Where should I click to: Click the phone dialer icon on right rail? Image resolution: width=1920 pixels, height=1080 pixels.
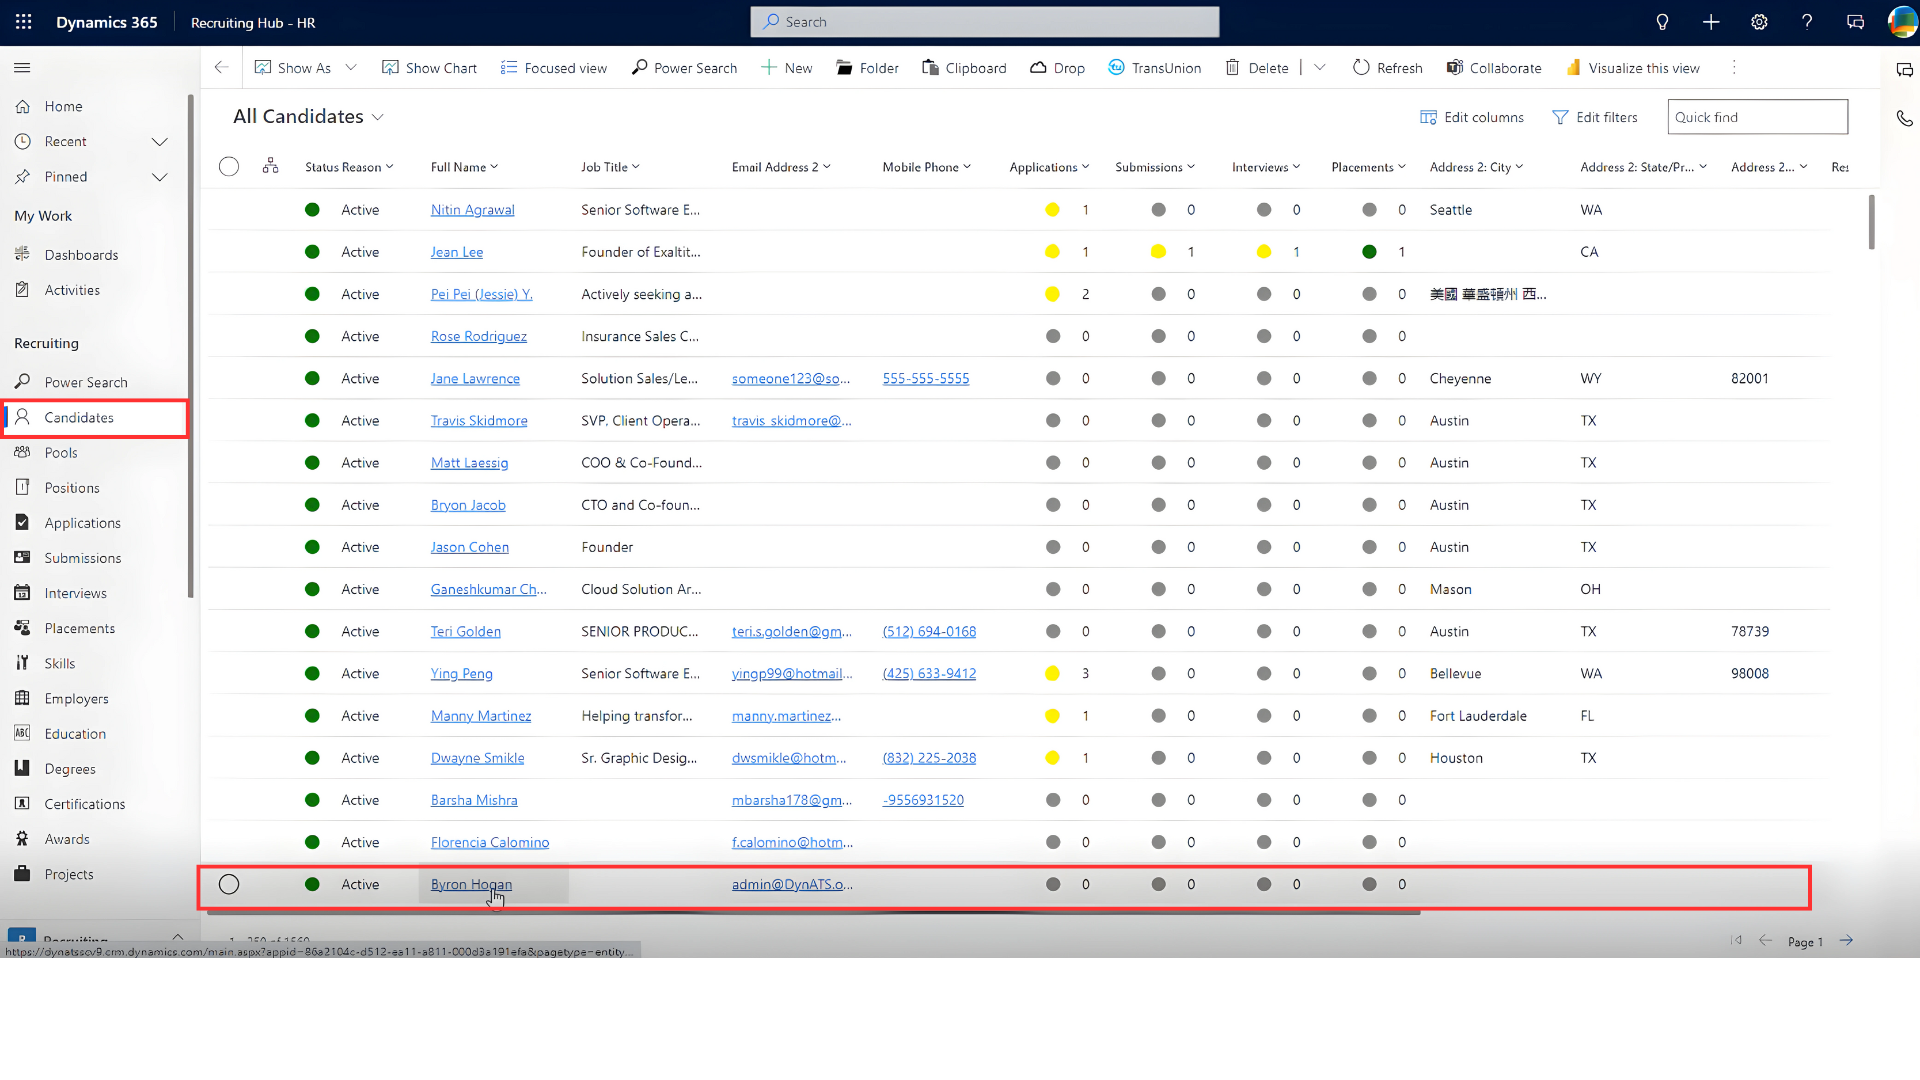(1904, 118)
